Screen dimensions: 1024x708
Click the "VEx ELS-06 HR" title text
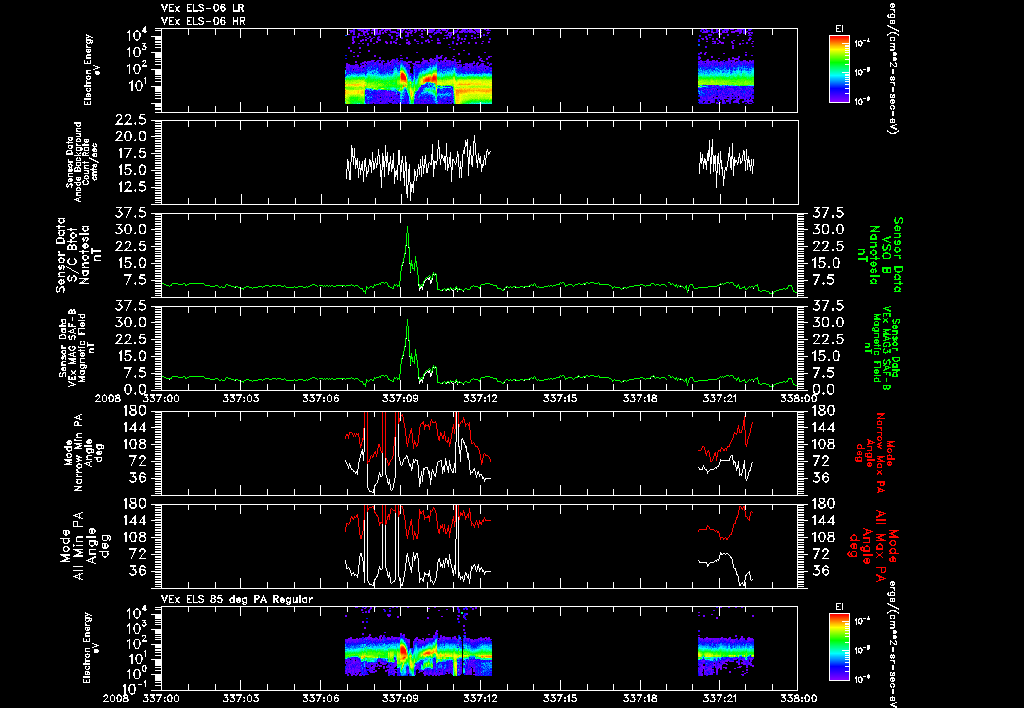[x=202, y=22]
